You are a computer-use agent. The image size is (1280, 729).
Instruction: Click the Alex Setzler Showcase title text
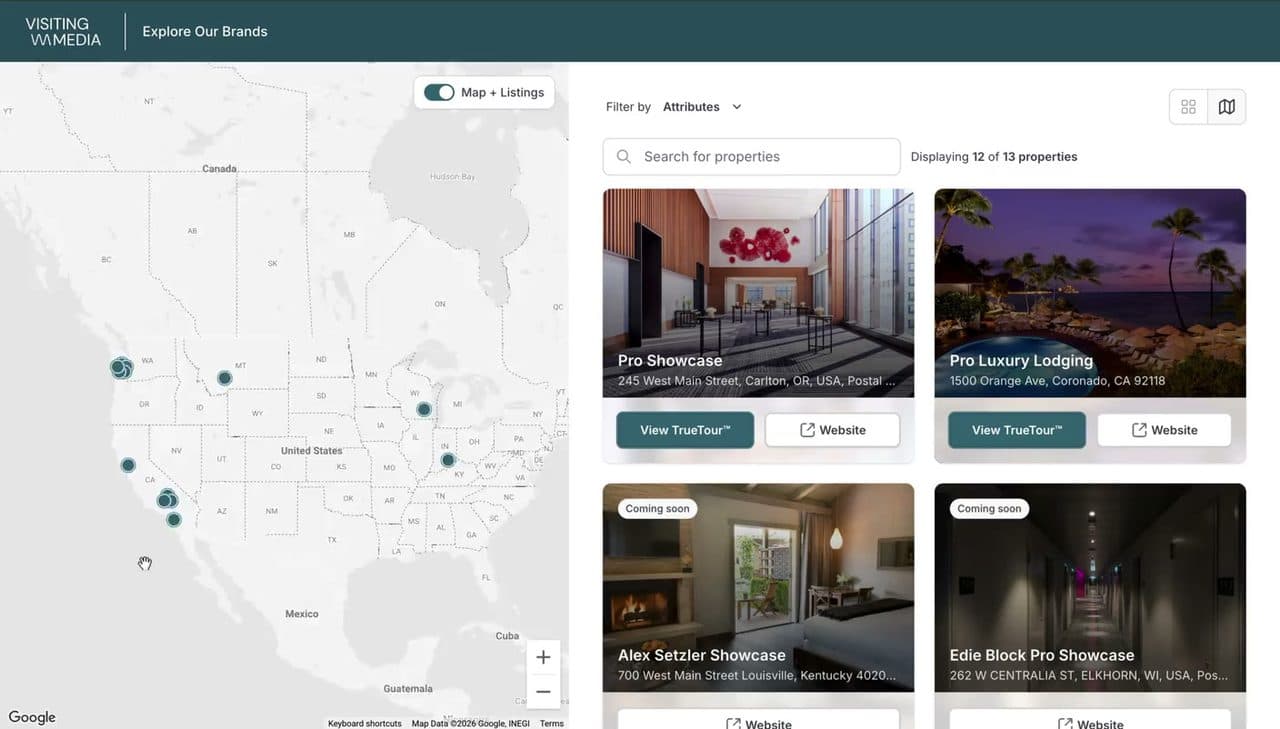pyautogui.click(x=702, y=655)
